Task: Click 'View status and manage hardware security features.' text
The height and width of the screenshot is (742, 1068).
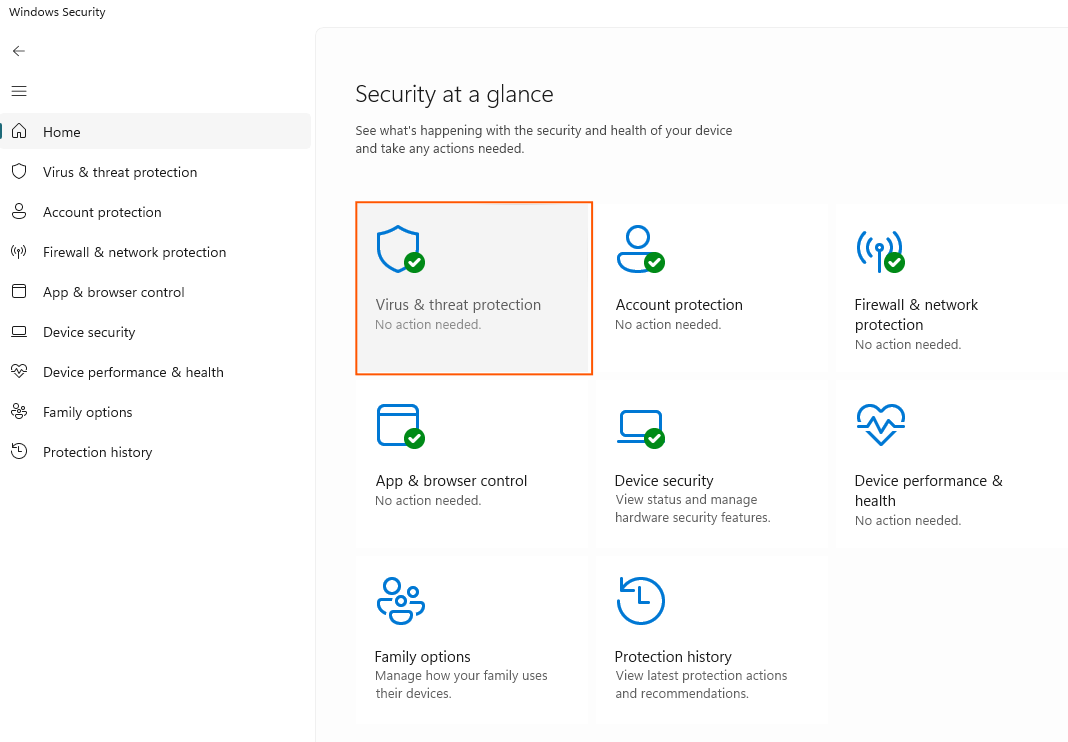Action: point(693,509)
